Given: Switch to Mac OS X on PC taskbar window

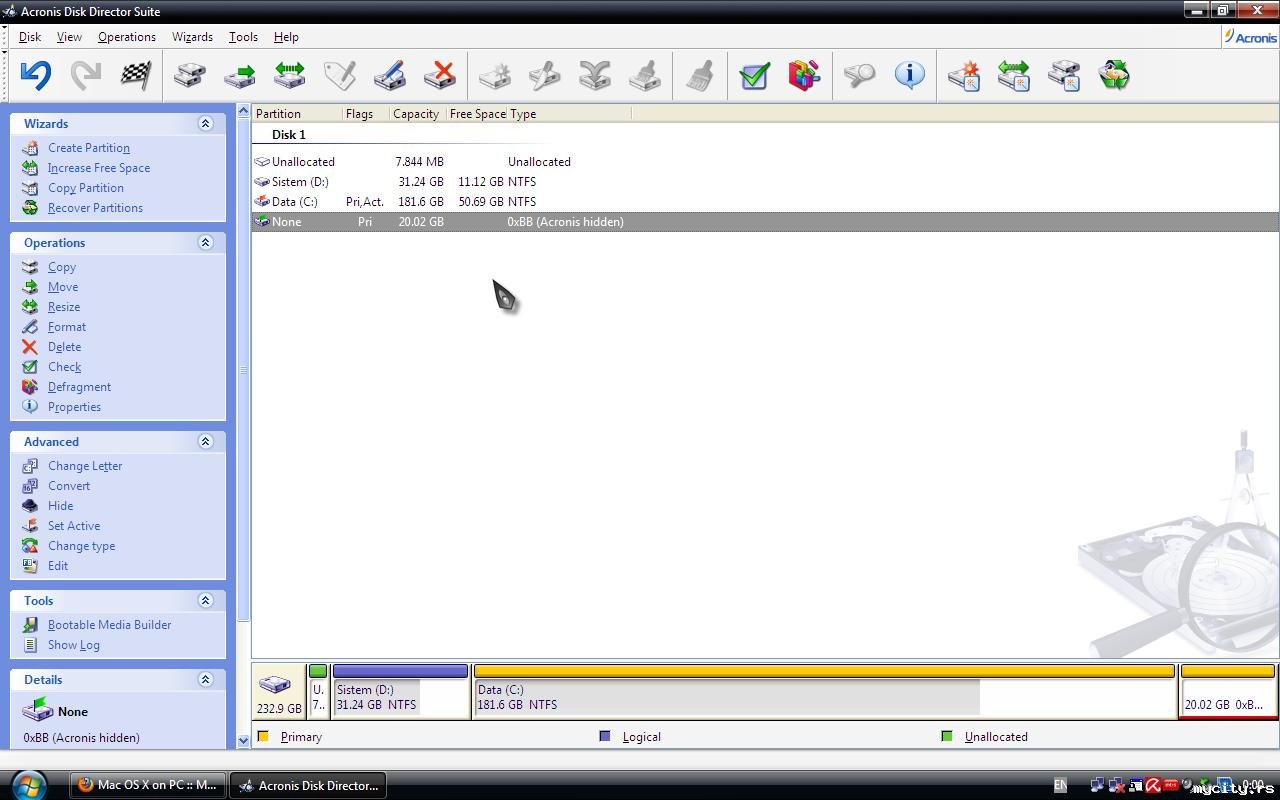Looking at the screenshot, I should (148, 785).
